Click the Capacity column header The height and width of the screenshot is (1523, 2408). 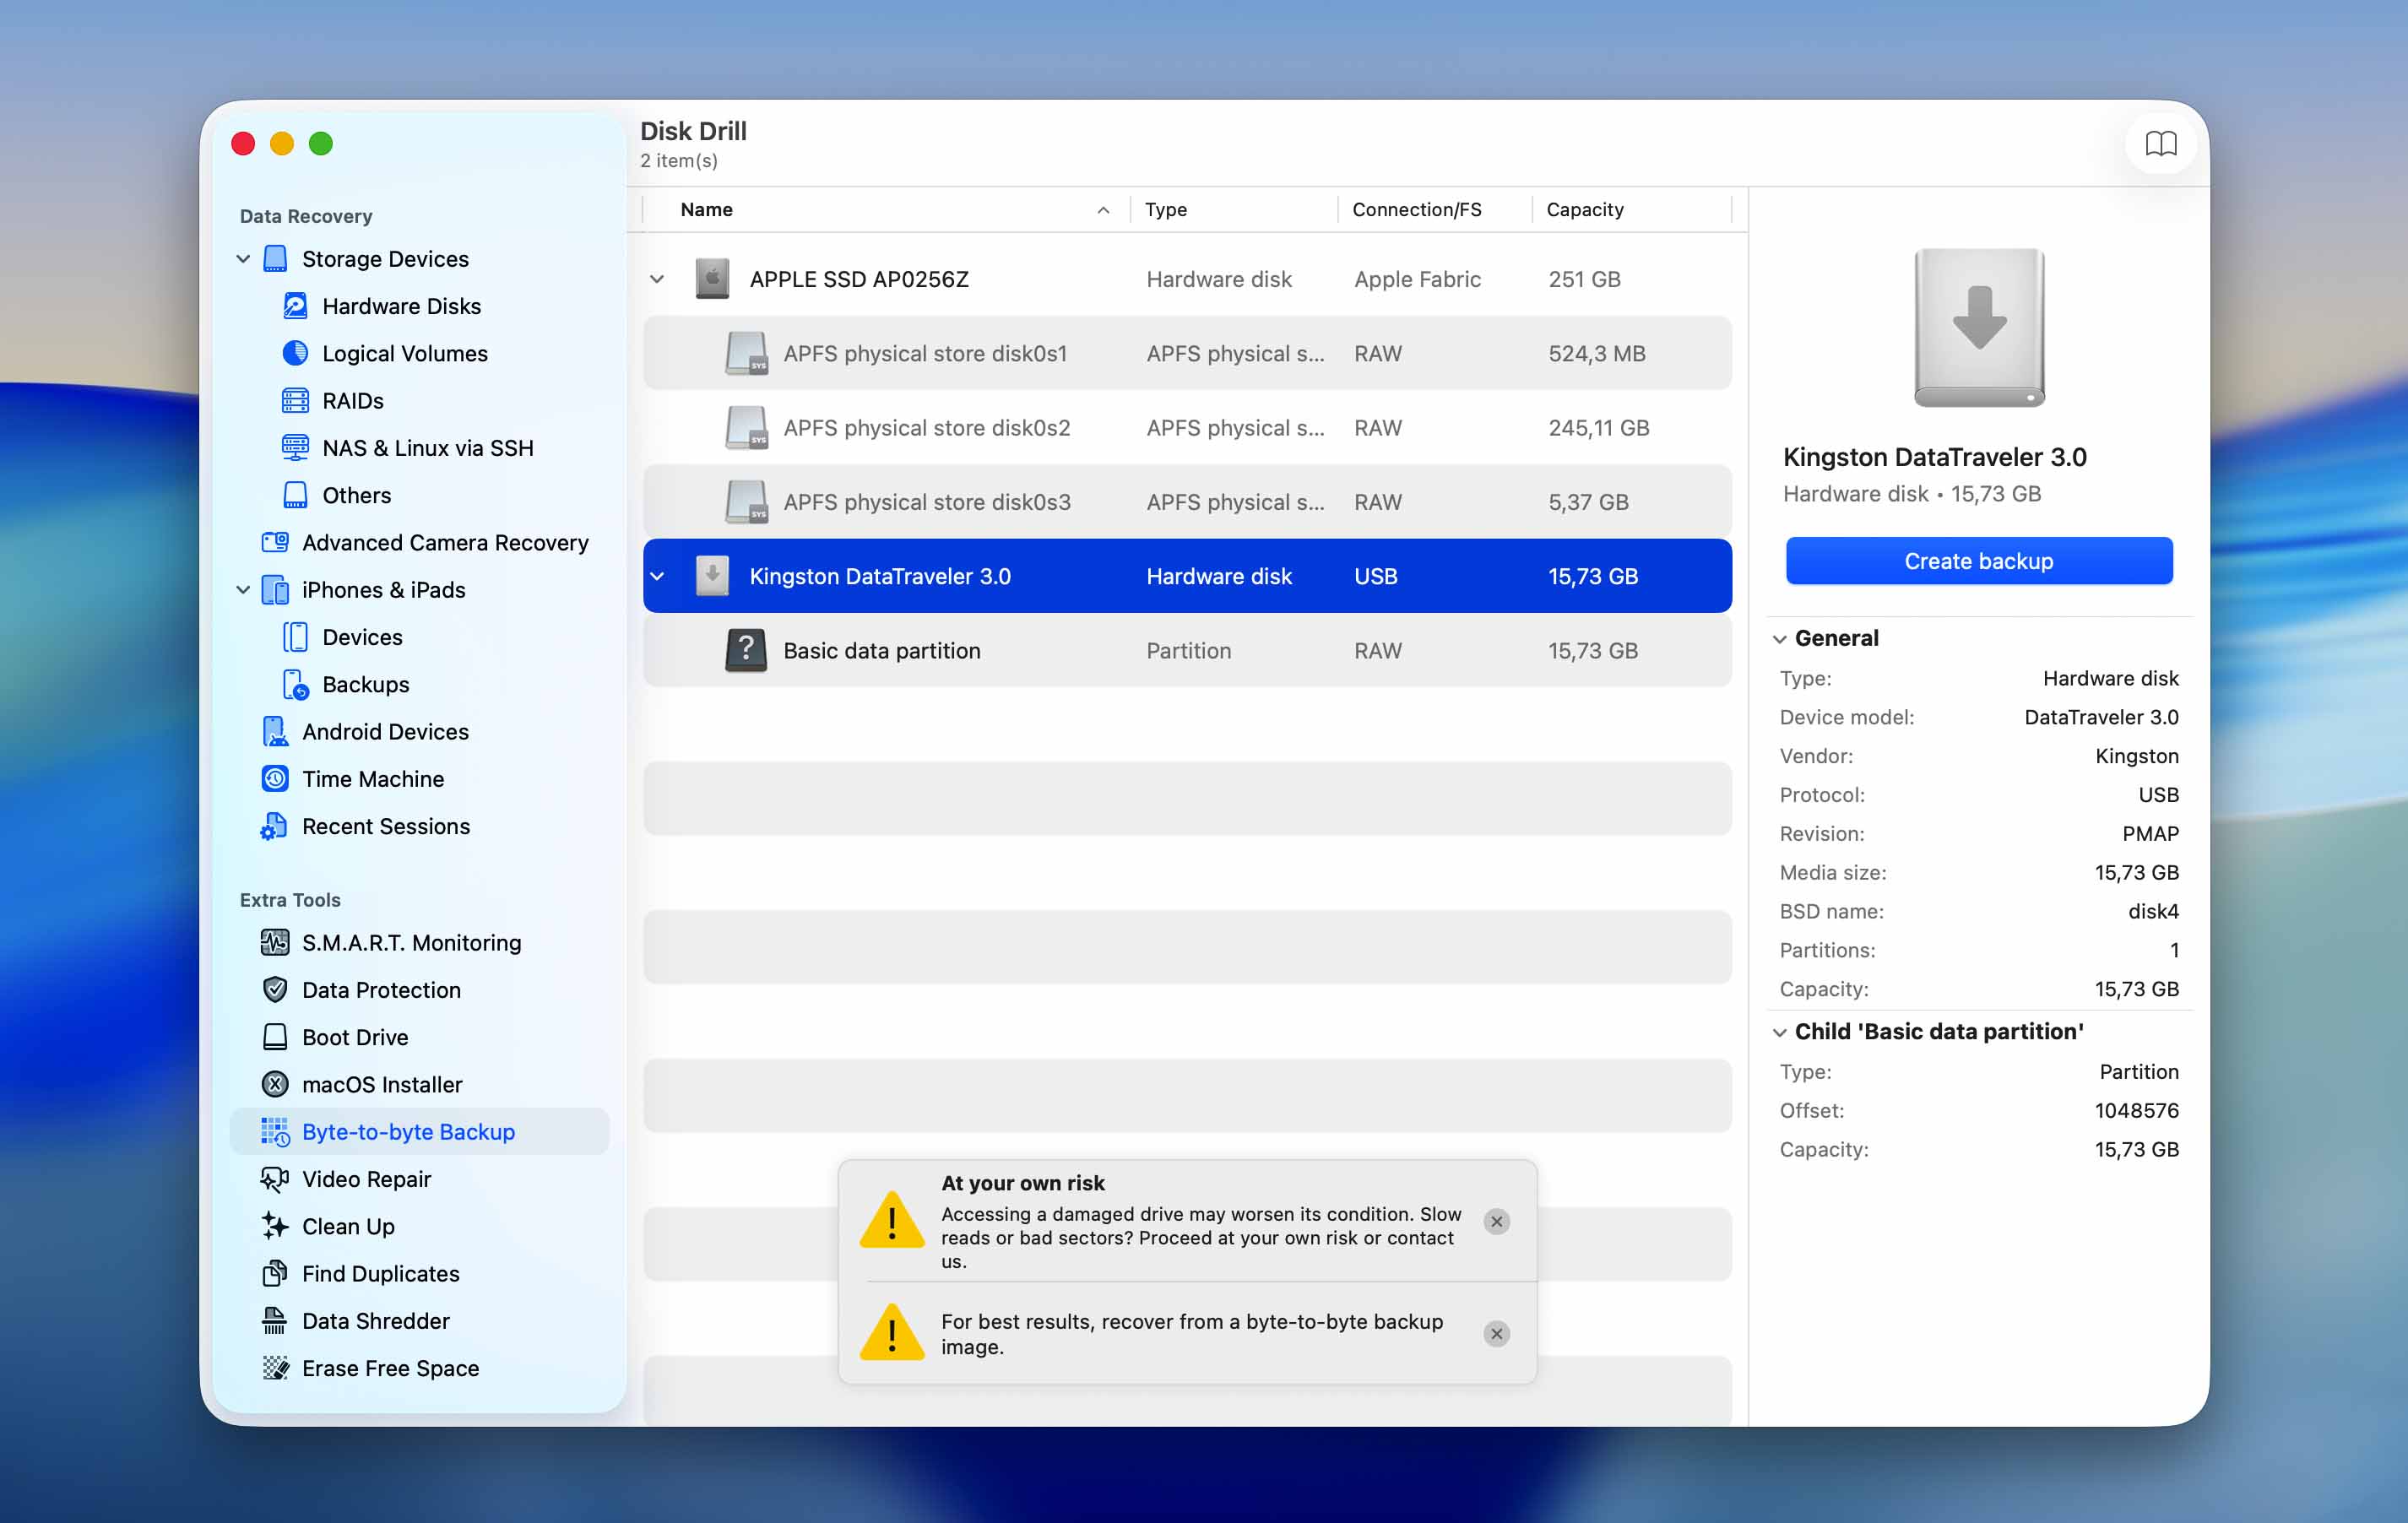point(1631,209)
